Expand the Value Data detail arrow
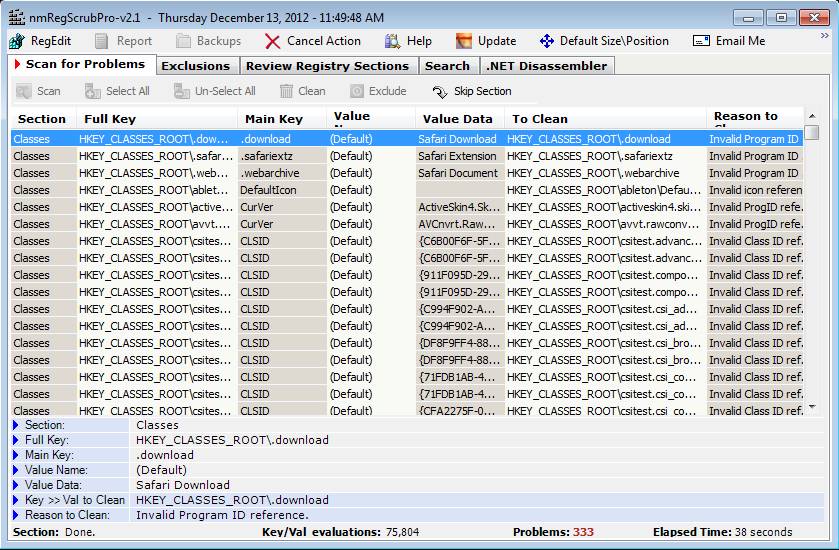Screen dimensions: 839x550 point(16,485)
